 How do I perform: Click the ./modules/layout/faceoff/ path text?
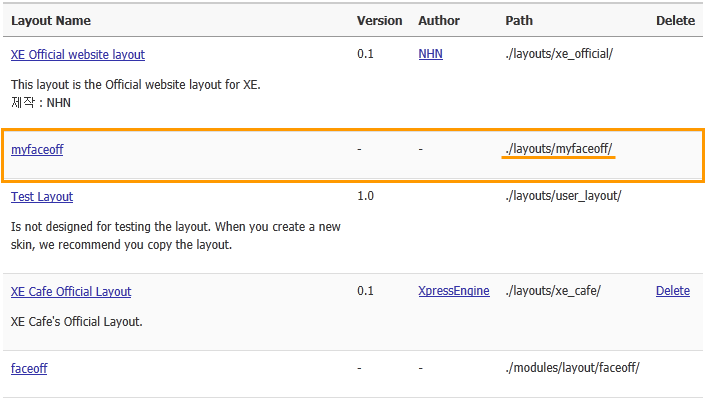(572, 368)
